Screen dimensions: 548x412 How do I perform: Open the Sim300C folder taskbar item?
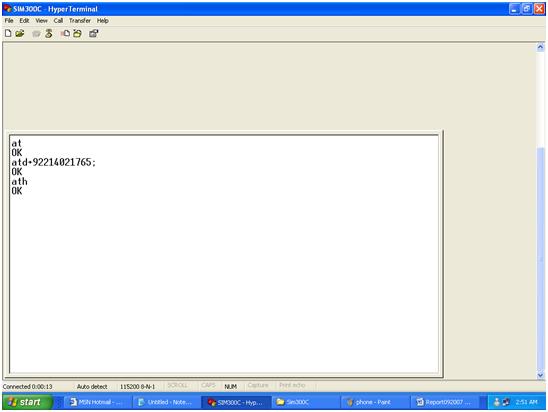point(305,402)
